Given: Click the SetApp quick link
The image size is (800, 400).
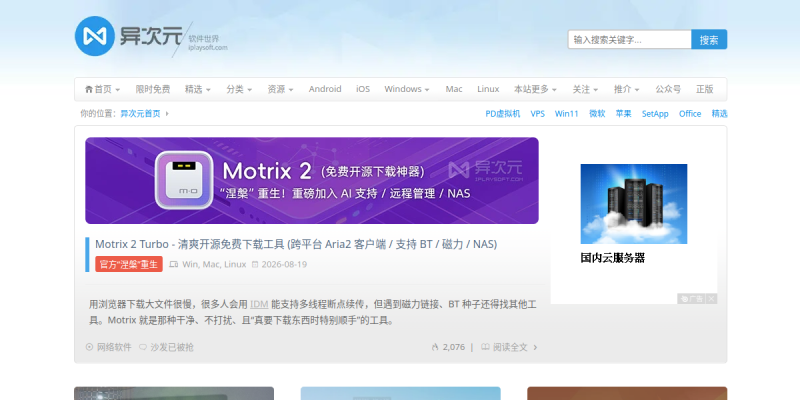Looking at the screenshot, I should pos(655,114).
